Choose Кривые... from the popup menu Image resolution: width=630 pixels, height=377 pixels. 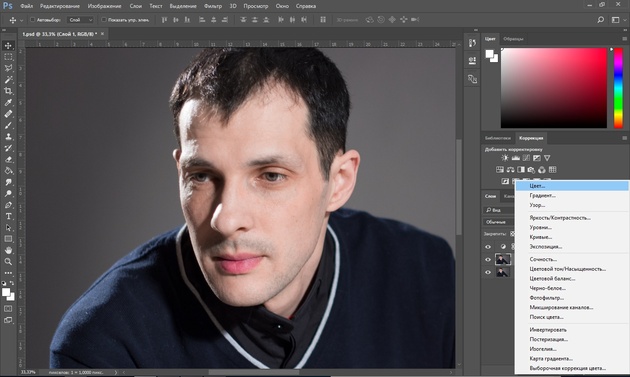(572, 237)
